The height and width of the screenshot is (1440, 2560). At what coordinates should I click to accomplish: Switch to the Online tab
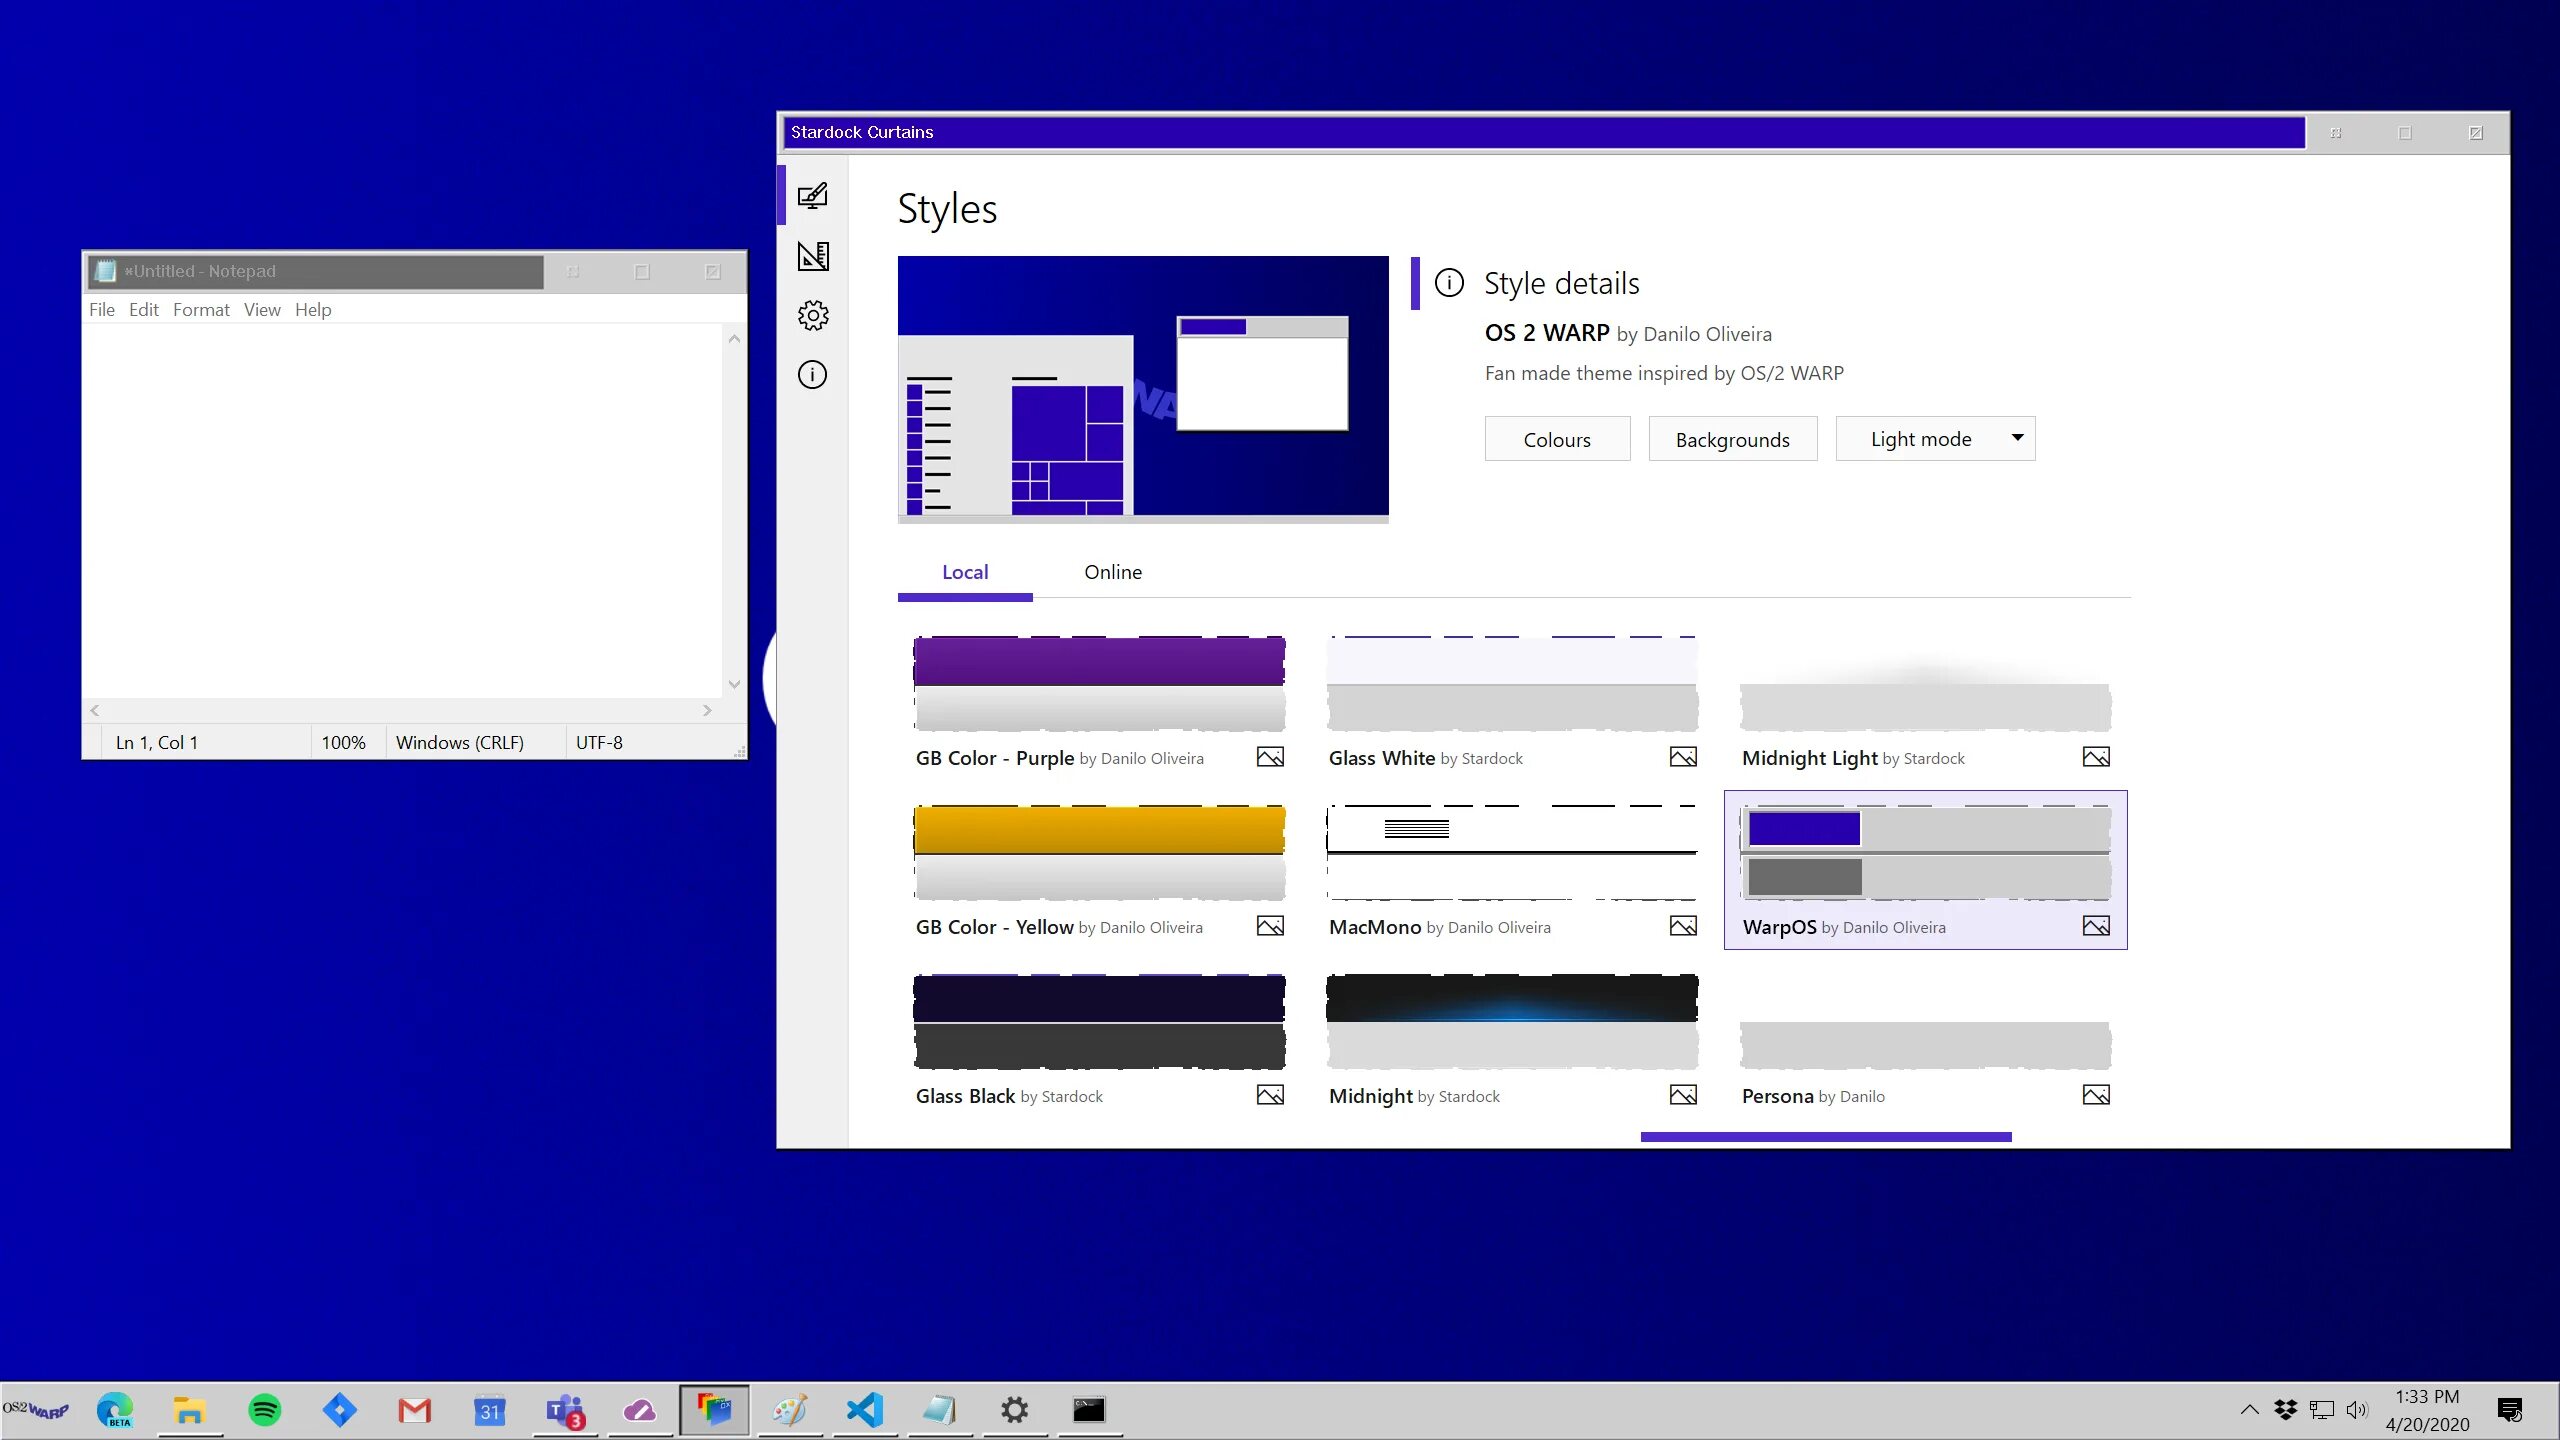pyautogui.click(x=1113, y=572)
